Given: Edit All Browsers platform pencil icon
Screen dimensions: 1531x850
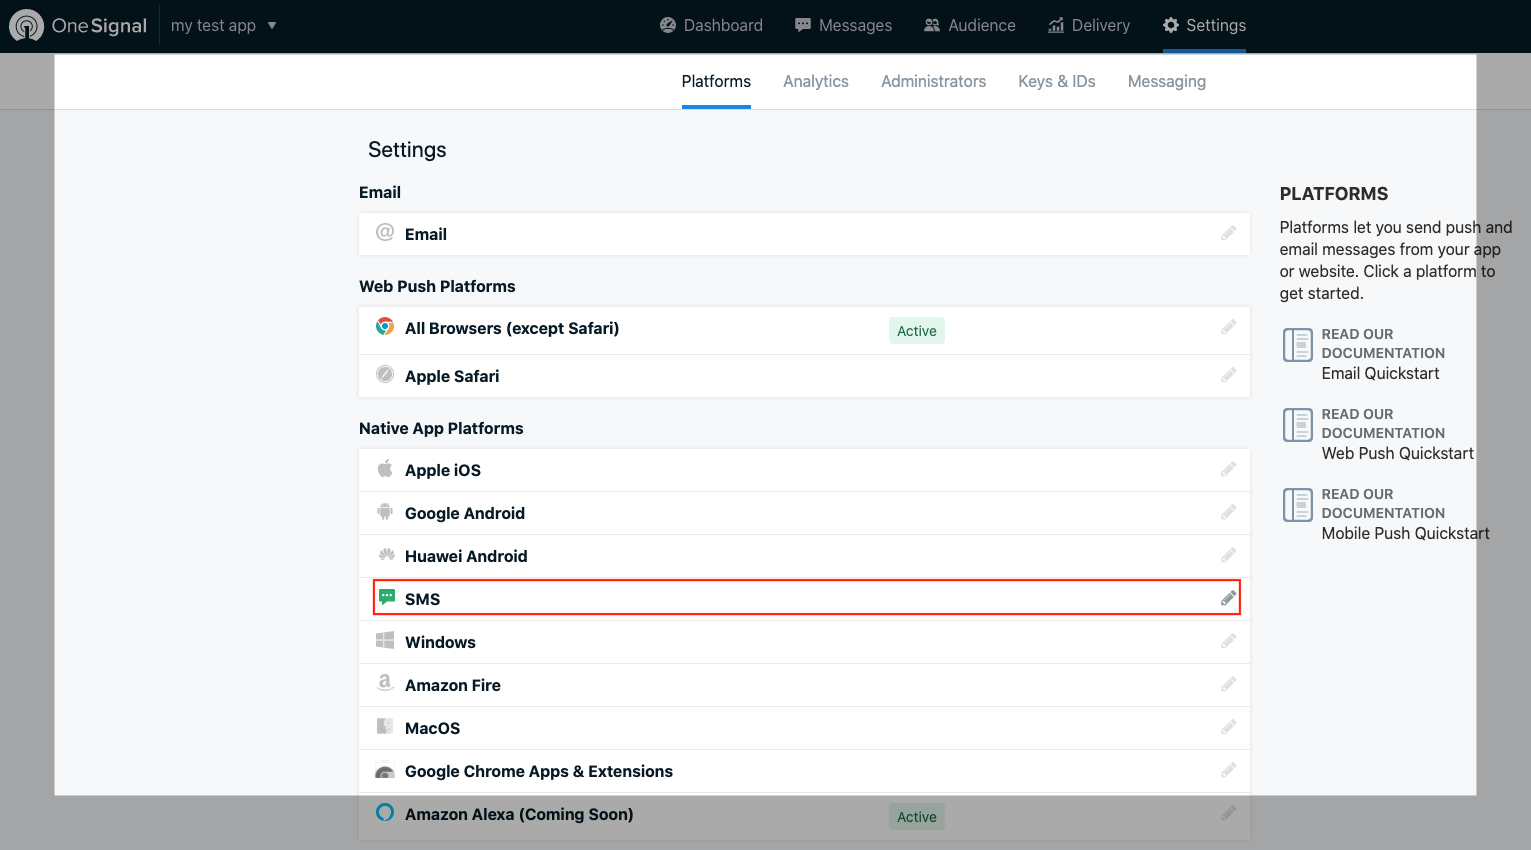Looking at the screenshot, I should pyautogui.click(x=1228, y=327).
